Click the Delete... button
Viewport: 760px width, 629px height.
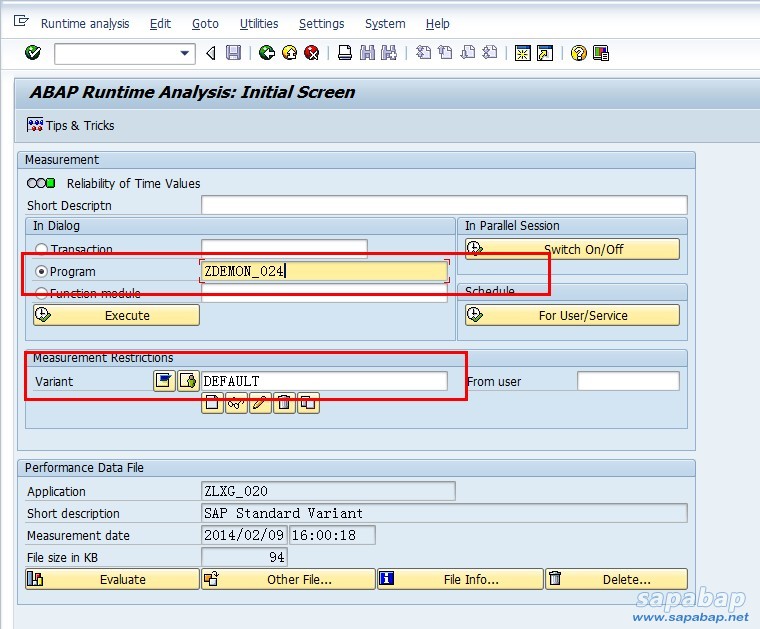pos(617,579)
